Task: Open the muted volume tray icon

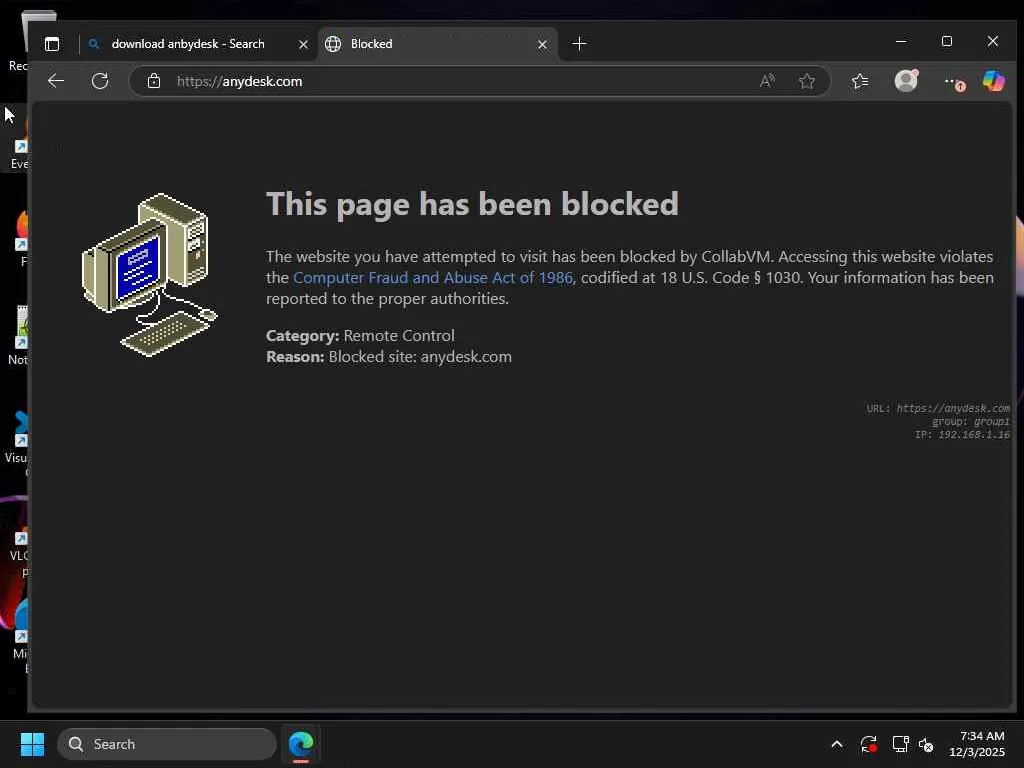Action: pyautogui.click(x=926, y=744)
